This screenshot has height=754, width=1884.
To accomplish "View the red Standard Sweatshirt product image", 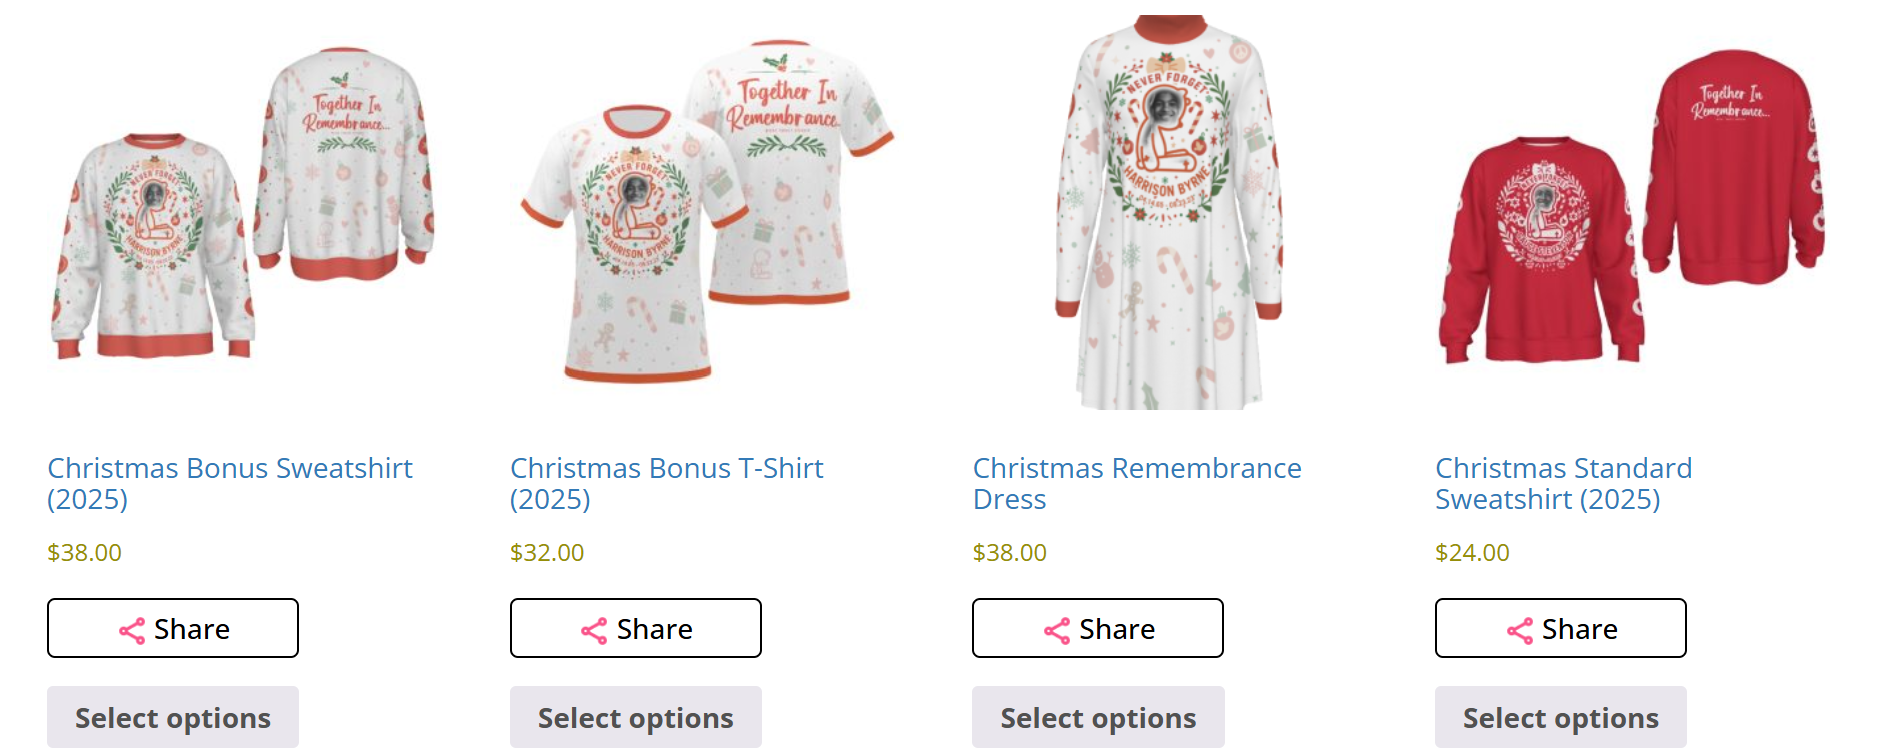I will (x=1630, y=210).
